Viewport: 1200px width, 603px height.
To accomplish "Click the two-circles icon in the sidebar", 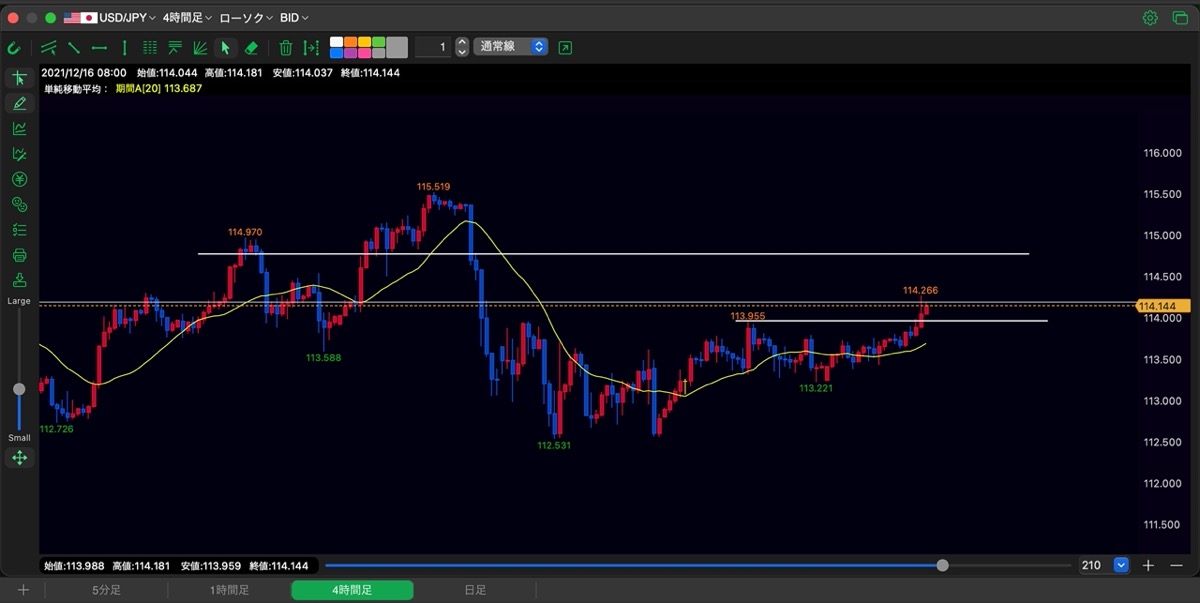I will (x=19, y=205).
